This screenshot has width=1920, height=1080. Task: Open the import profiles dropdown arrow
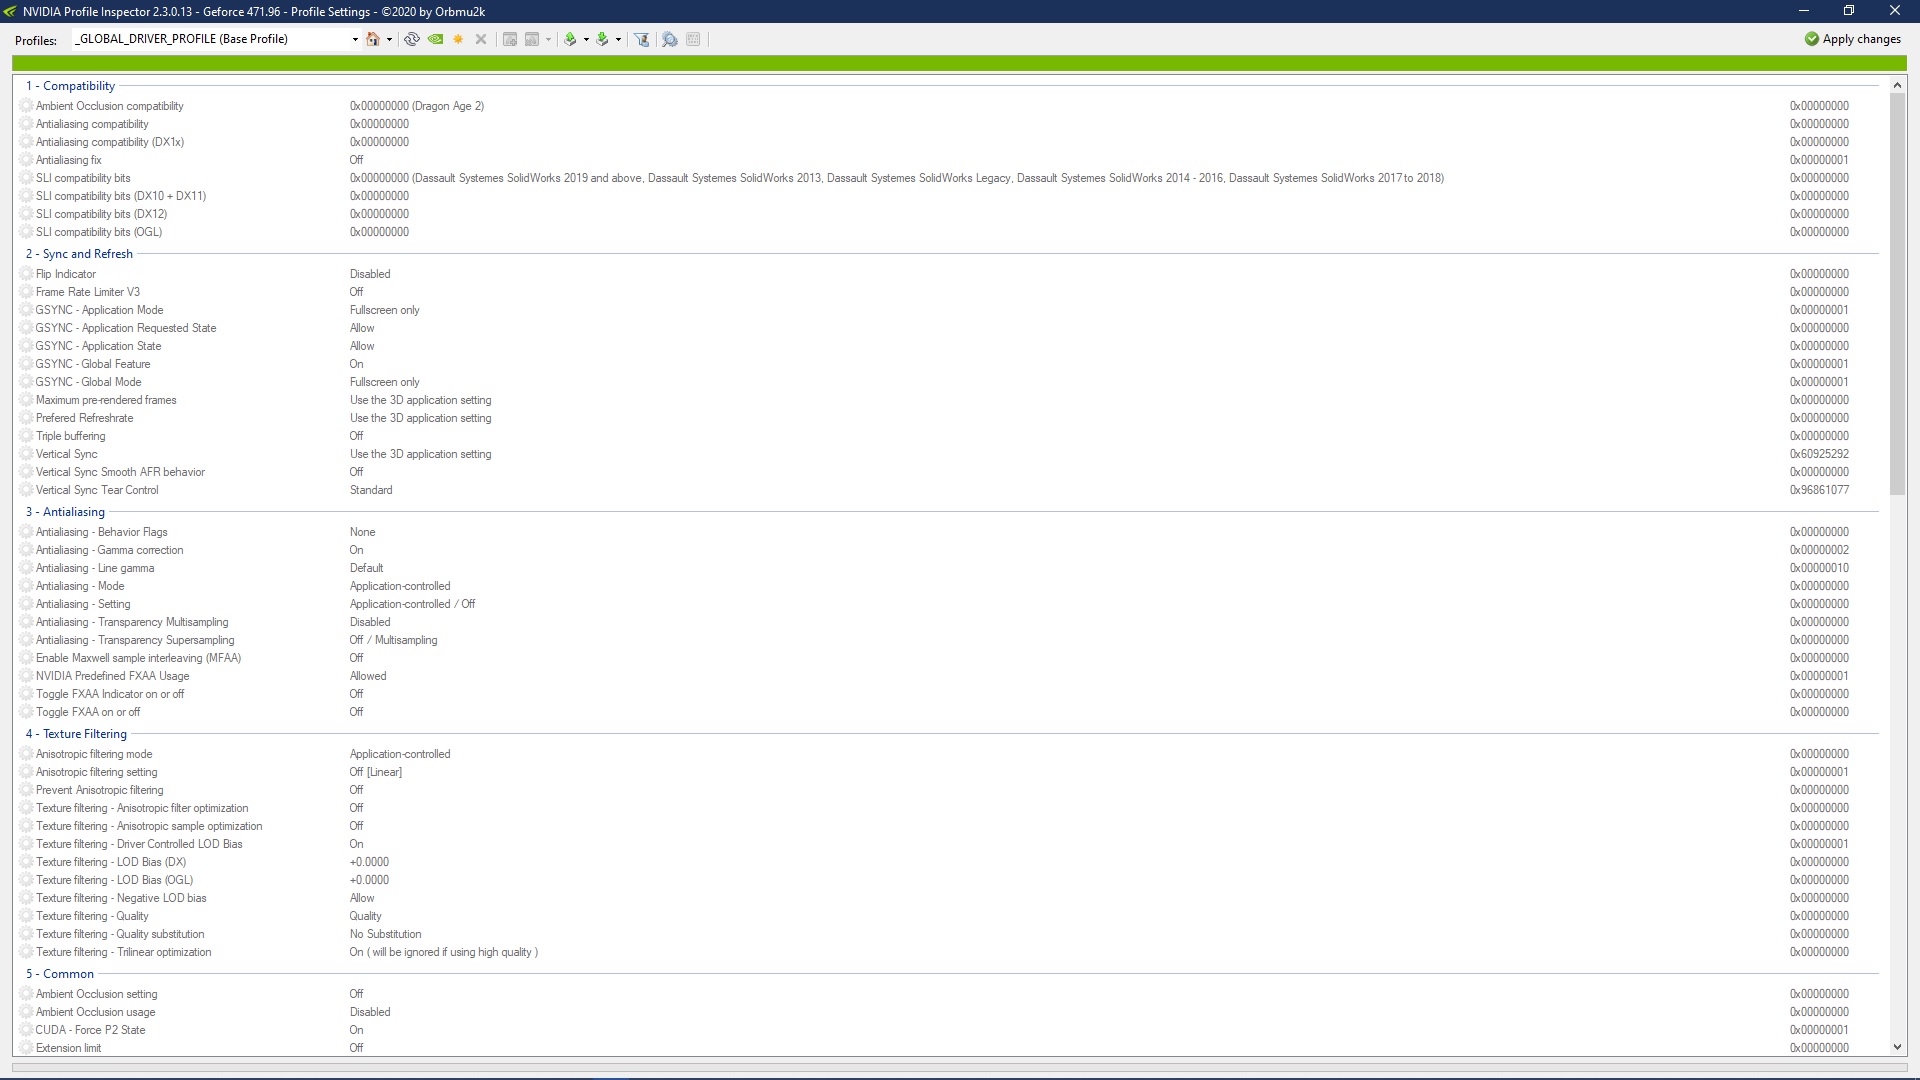click(x=618, y=40)
